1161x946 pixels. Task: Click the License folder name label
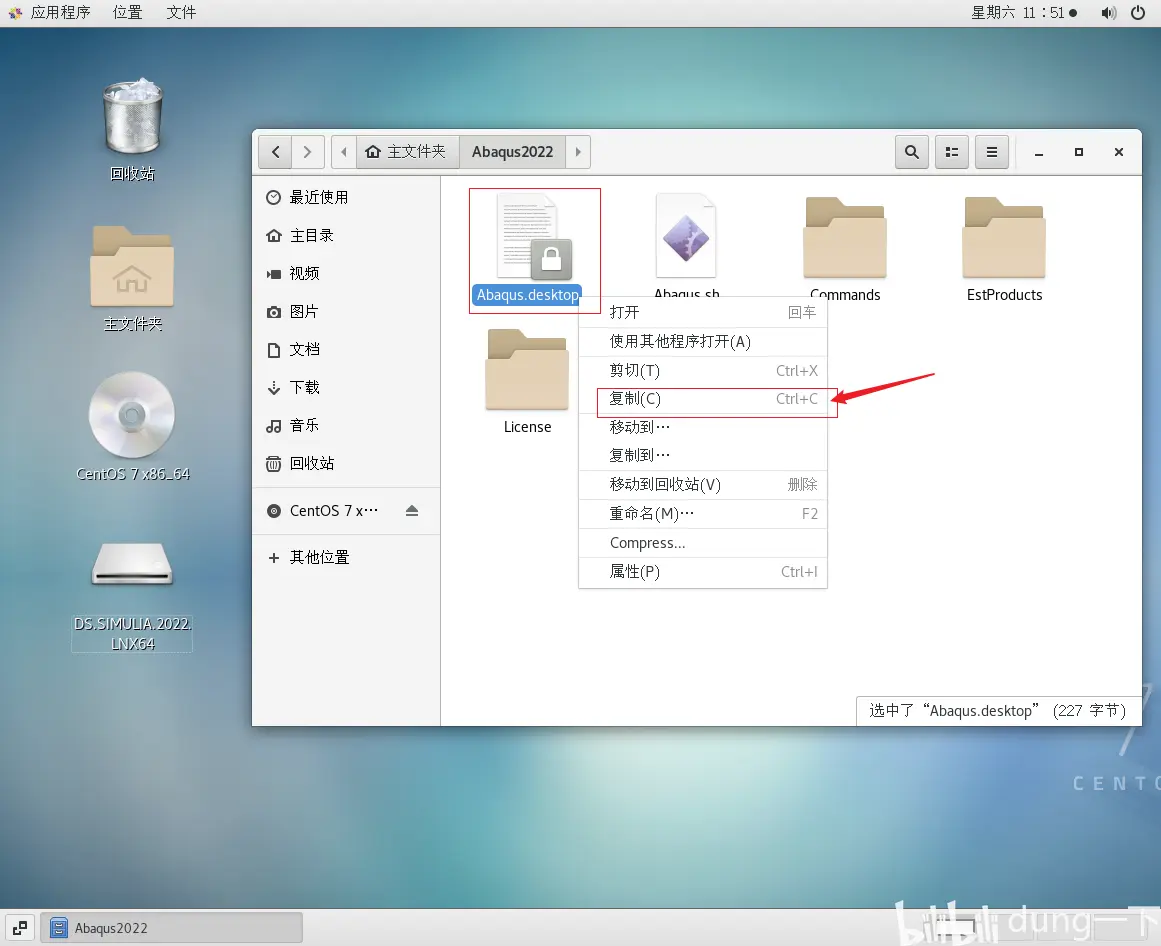[x=527, y=427]
